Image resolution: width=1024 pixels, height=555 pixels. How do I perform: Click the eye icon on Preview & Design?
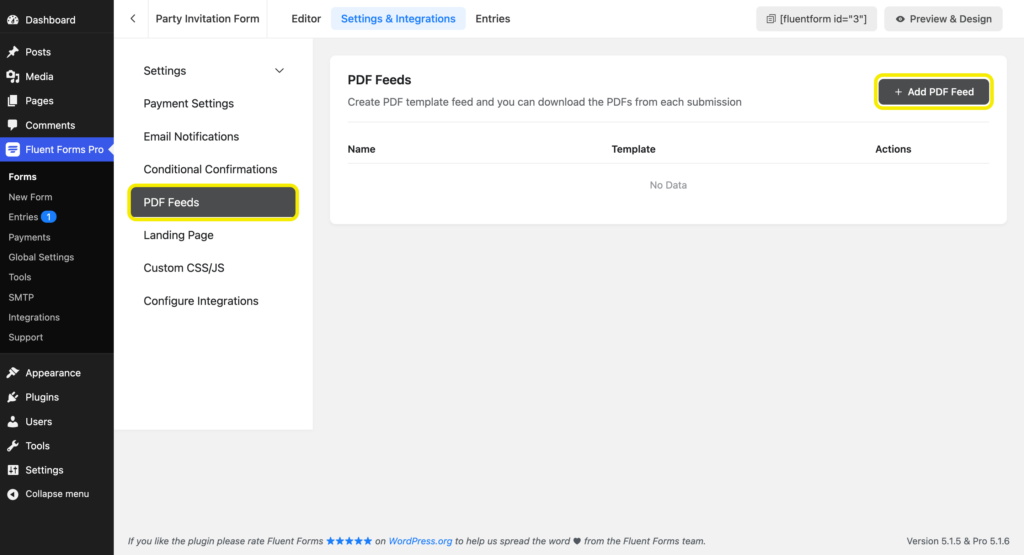pyautogui.click(x=900, y=19)
